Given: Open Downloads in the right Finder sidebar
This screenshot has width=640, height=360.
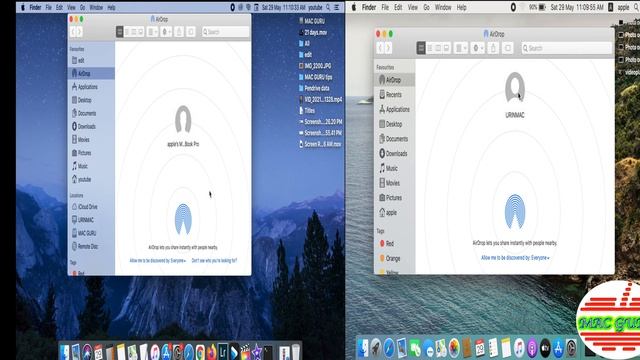Looking at the screenshot, I should click(x=394, y=153).
